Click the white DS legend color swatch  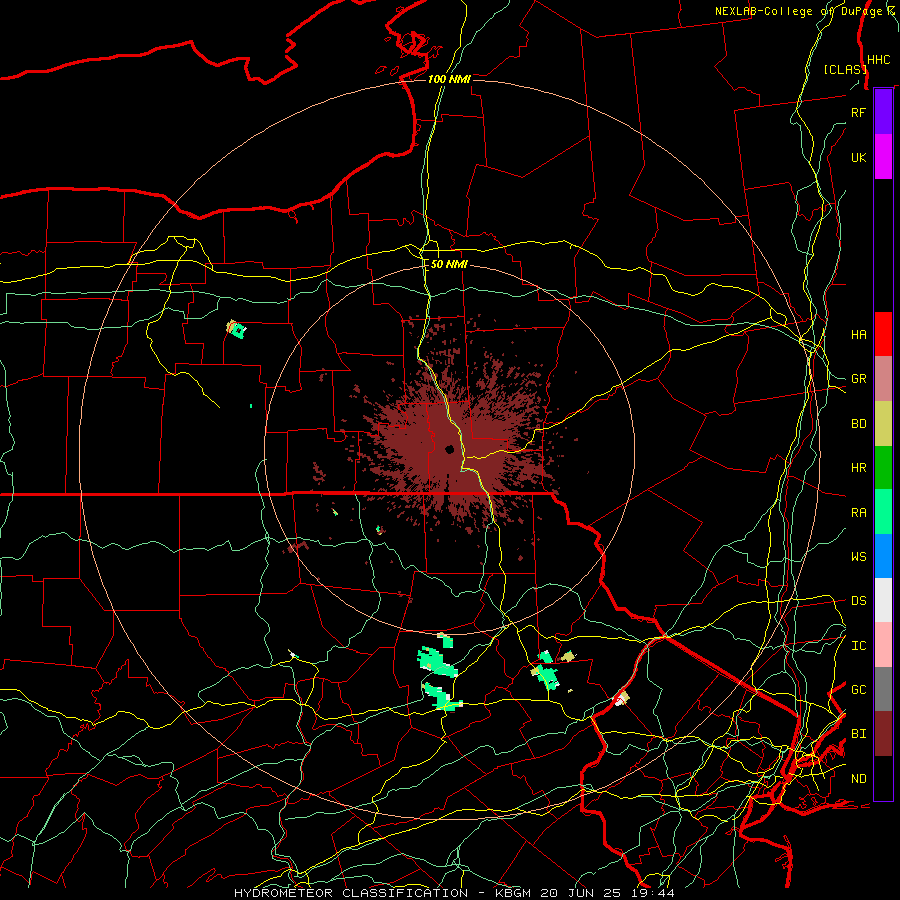pyautogui.click(x=883, y=600)
